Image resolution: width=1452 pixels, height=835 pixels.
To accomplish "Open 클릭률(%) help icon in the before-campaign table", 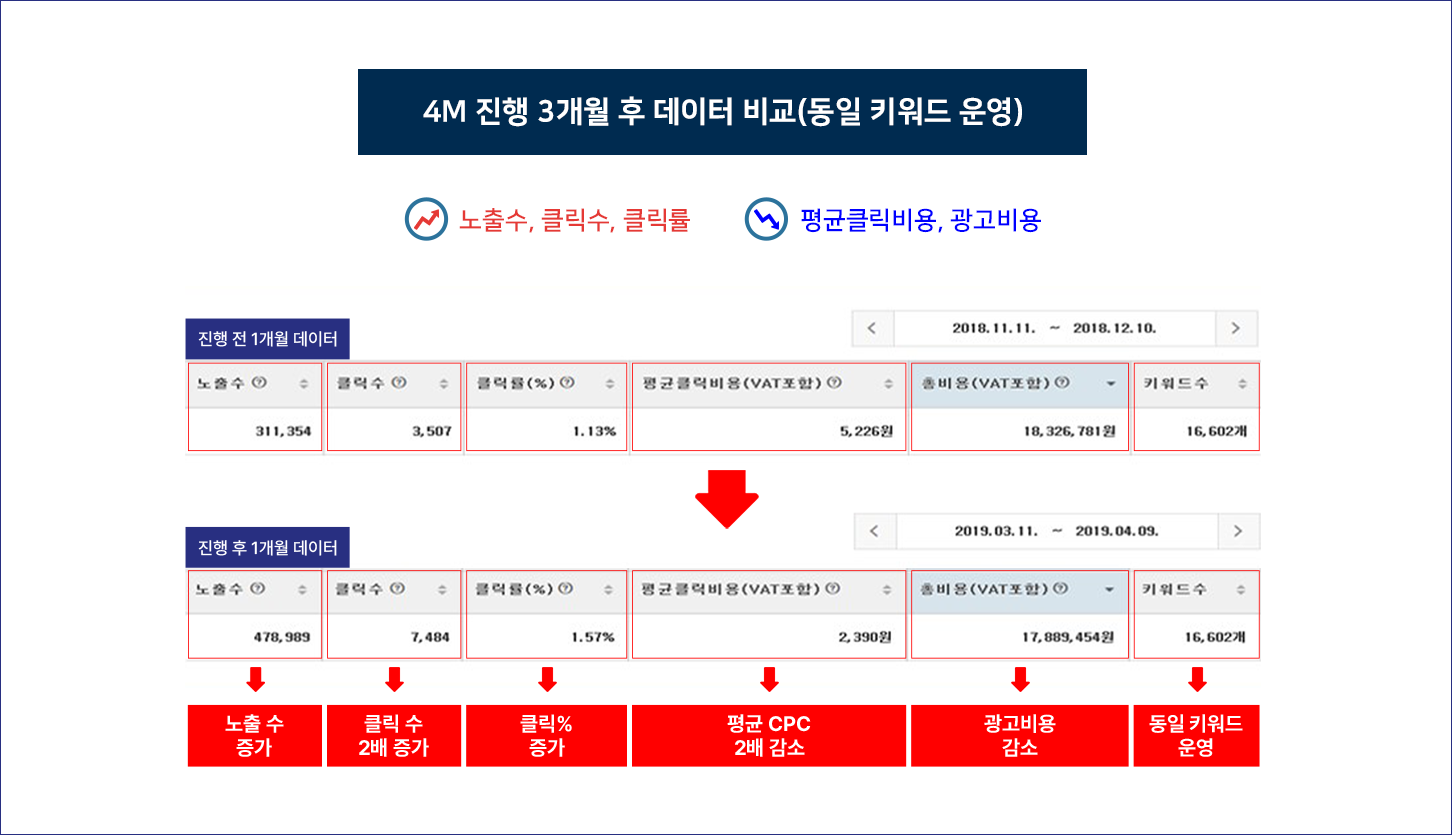I will [567, 383].
